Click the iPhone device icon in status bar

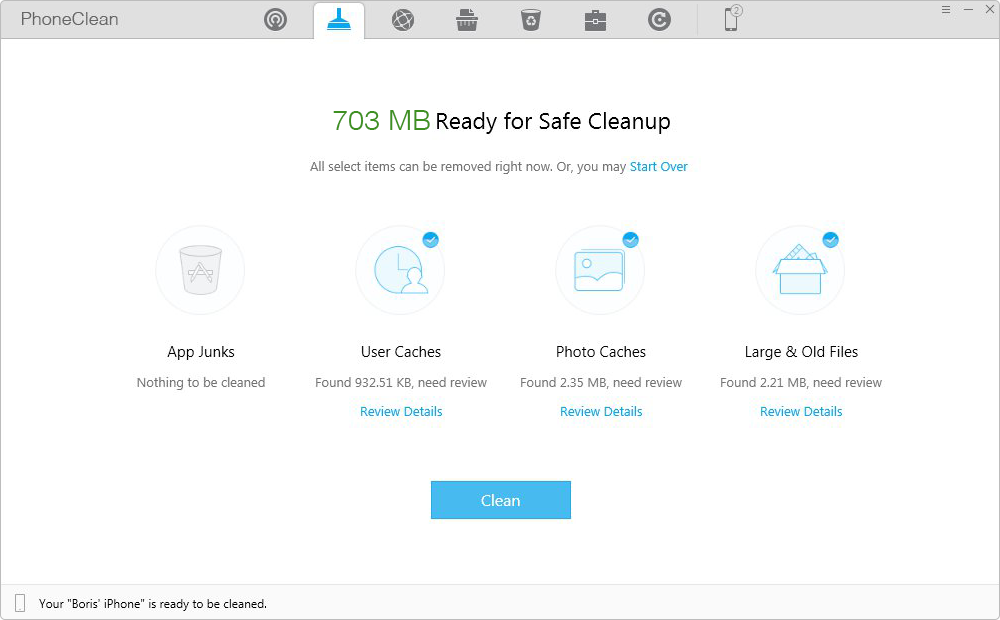pyautogui.click(x=20, y=603)
